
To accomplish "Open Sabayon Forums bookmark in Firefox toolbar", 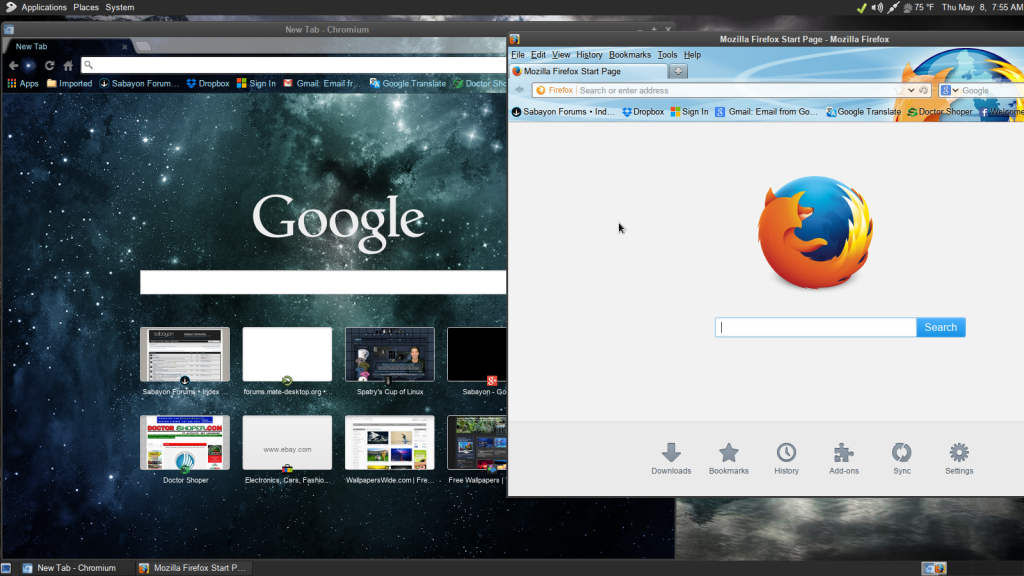I will coord(563,112).
